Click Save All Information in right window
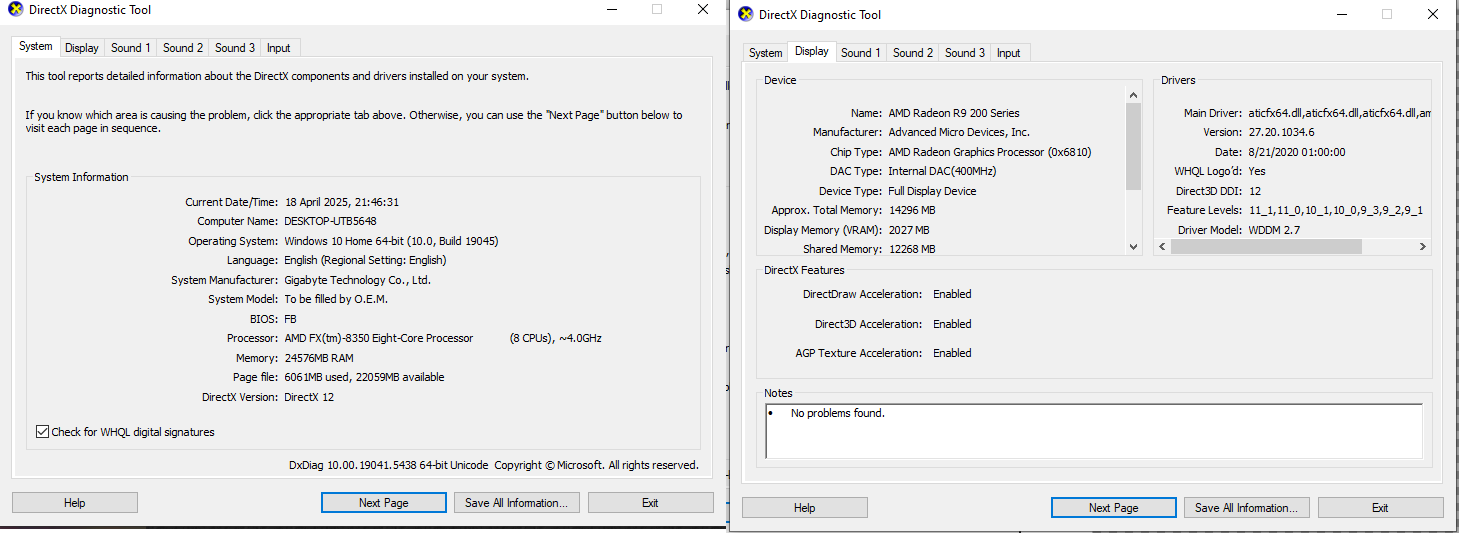The image size is (1459, 533). [1246, 508]
